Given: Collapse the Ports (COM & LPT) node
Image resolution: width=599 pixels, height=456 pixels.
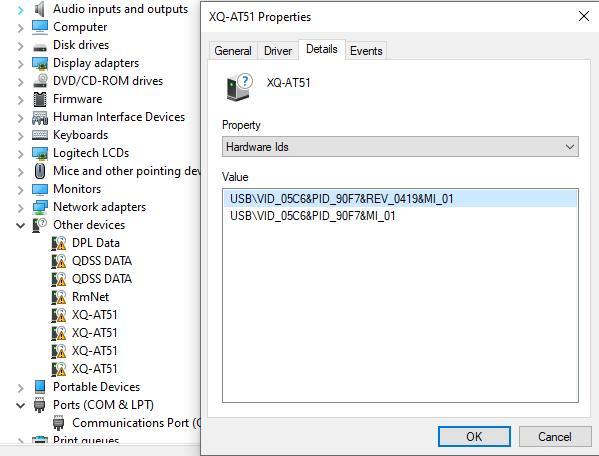Looking at the screenshot, I should pyautogui.click(x=20, y=405).
